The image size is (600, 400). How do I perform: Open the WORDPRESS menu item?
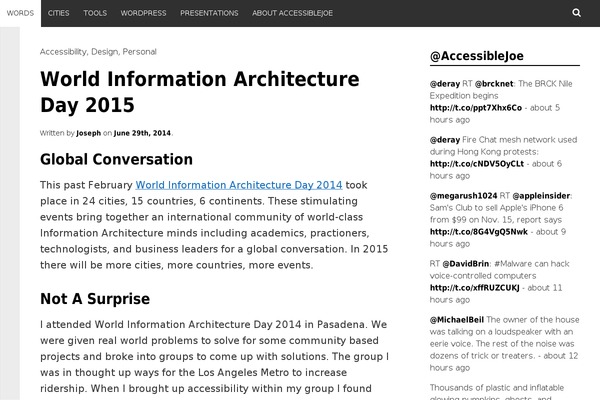(x=143, y=13)
